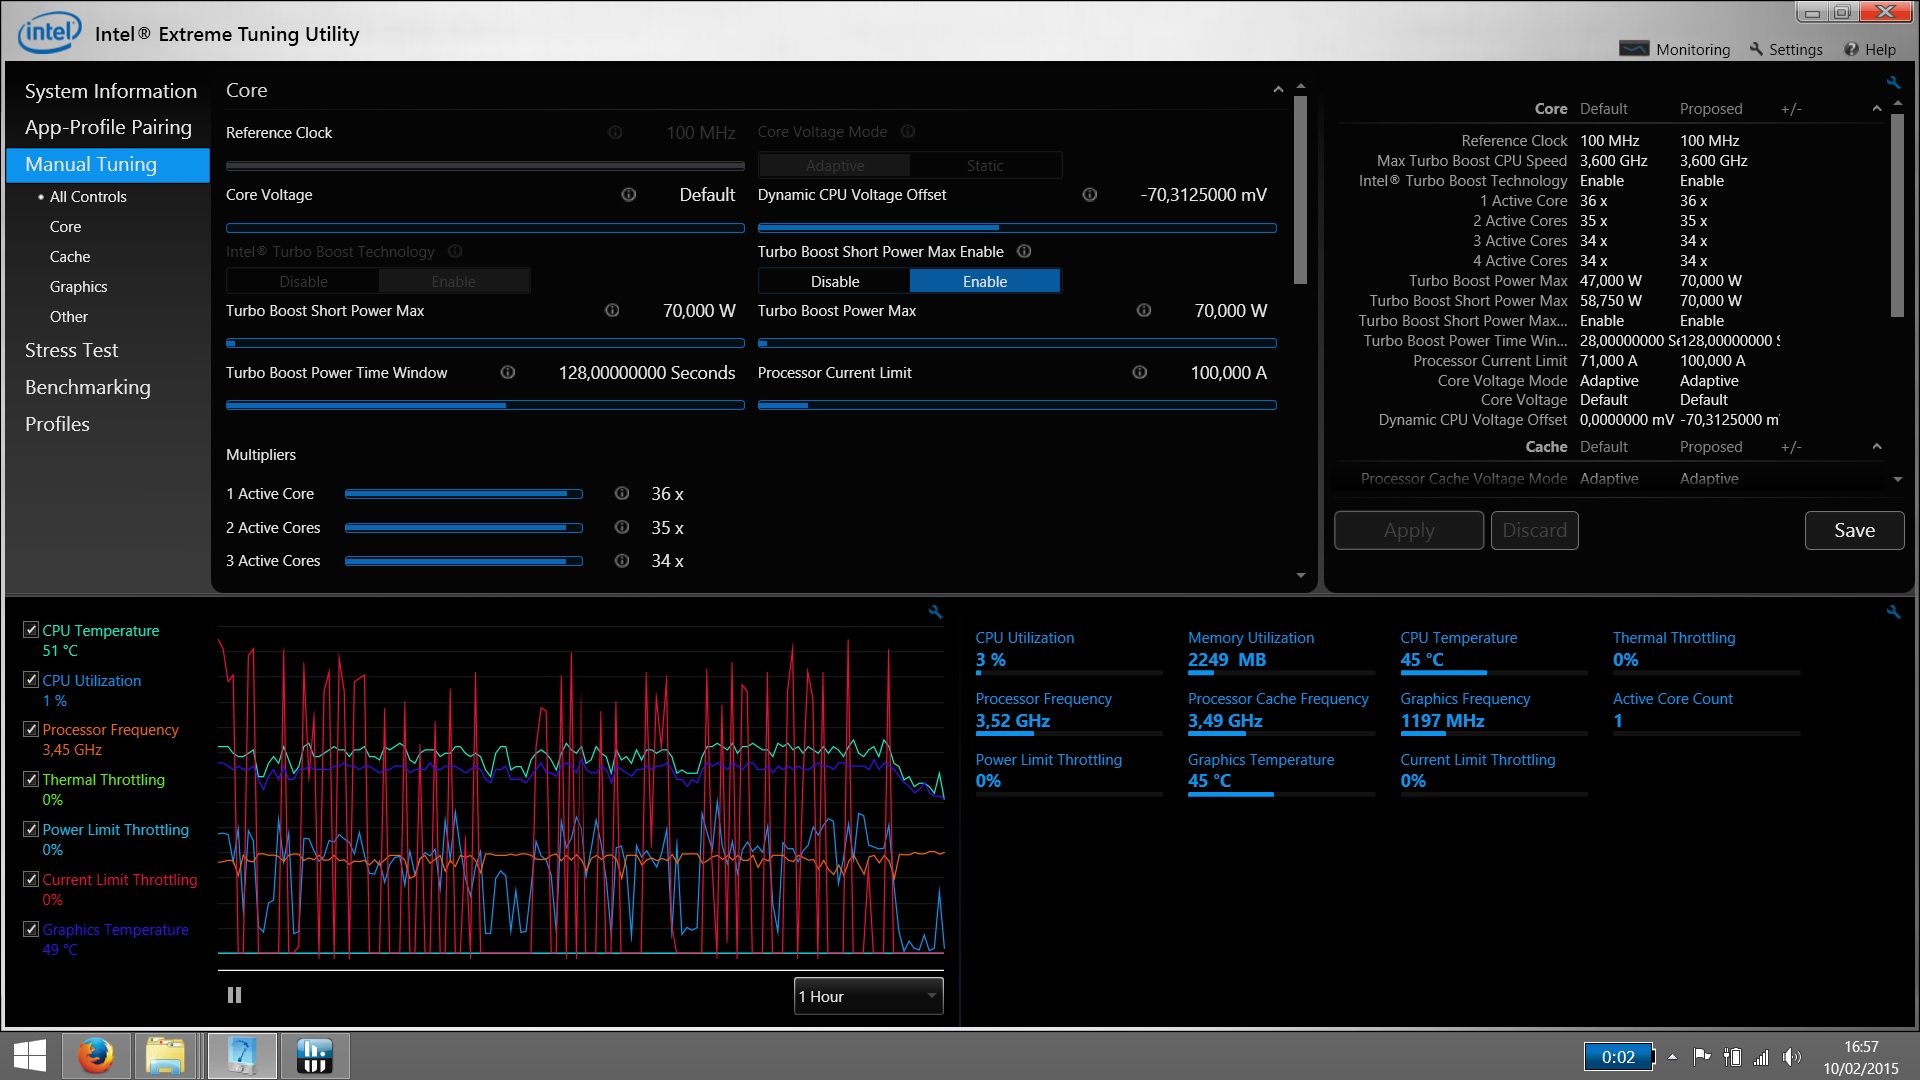Viewport: 1920px width, 1080px height.
Task: Click info icon for Processor Current Limit
Action: (x=1139, y=372)
